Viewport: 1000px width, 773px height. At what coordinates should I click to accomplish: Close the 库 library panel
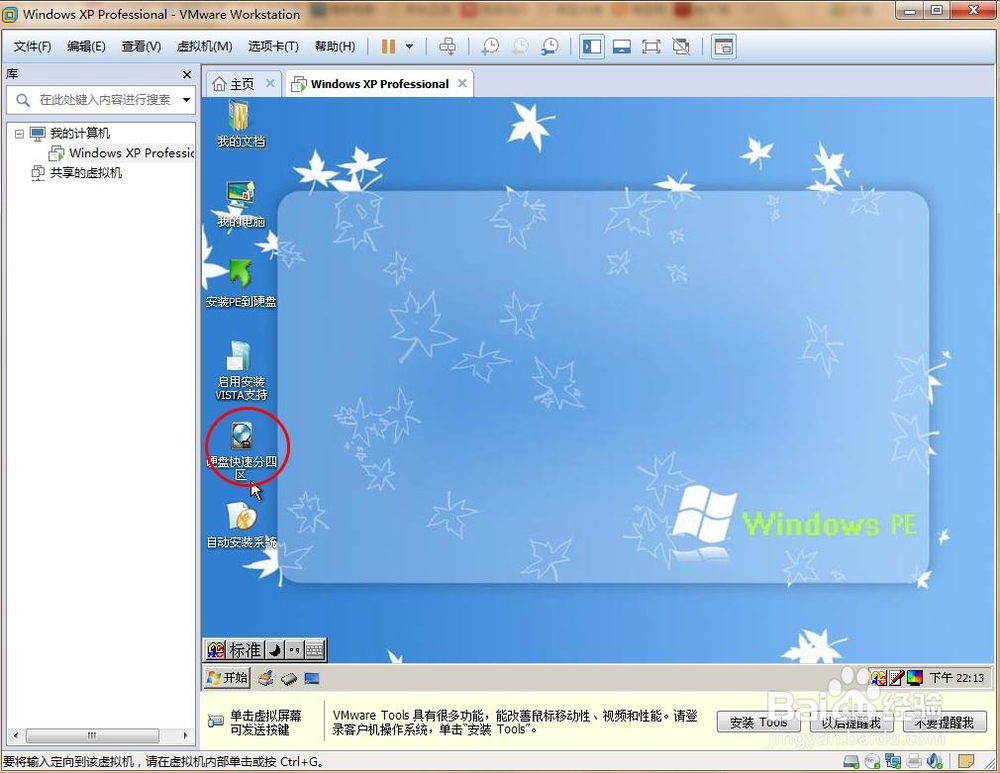click(187, 75)
